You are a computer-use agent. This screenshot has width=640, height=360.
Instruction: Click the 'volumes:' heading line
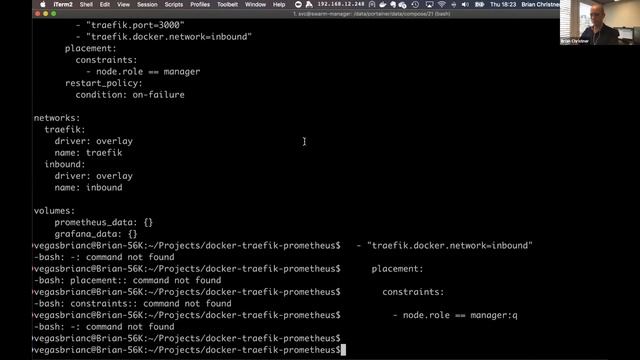[55, 211]
